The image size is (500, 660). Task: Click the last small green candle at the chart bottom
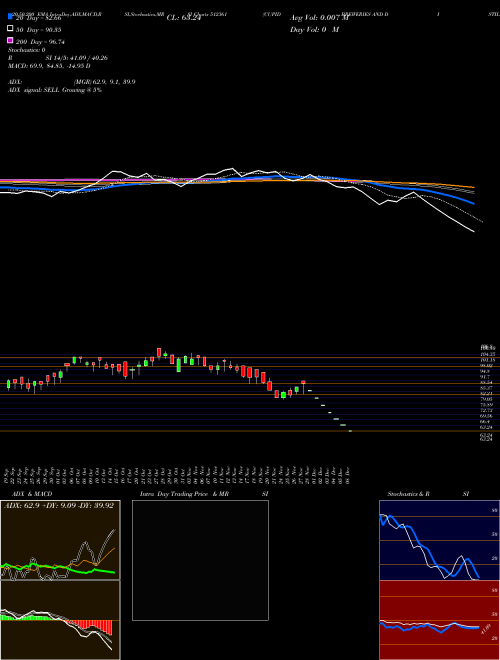(x=350, y=431)
